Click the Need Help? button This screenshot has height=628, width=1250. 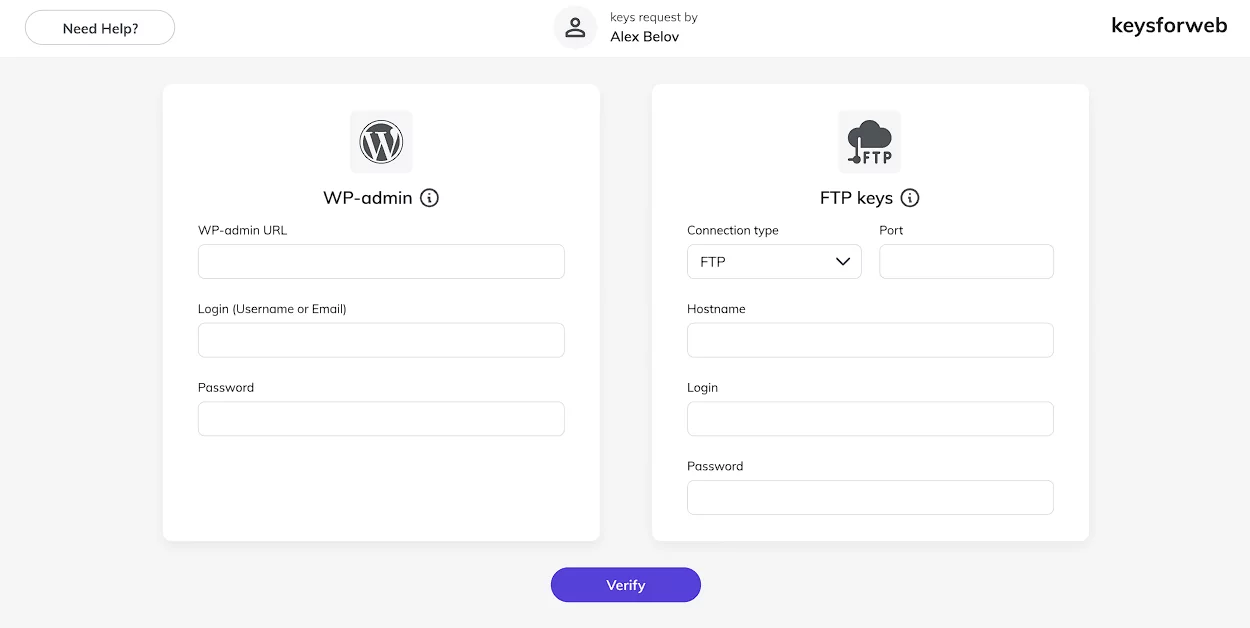[x=100, y=28]
